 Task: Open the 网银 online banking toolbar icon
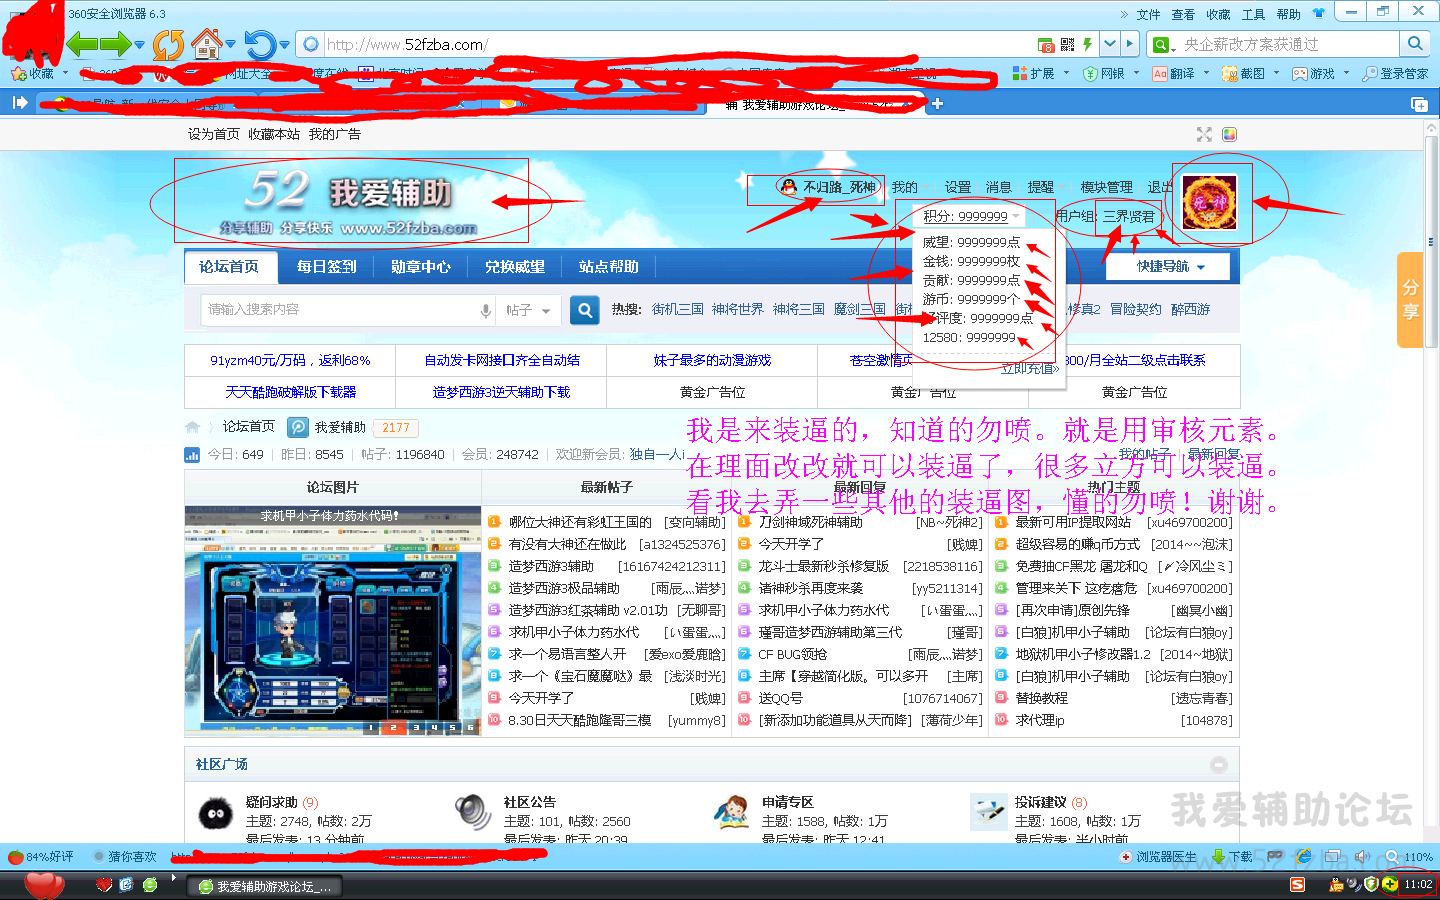1104,73
